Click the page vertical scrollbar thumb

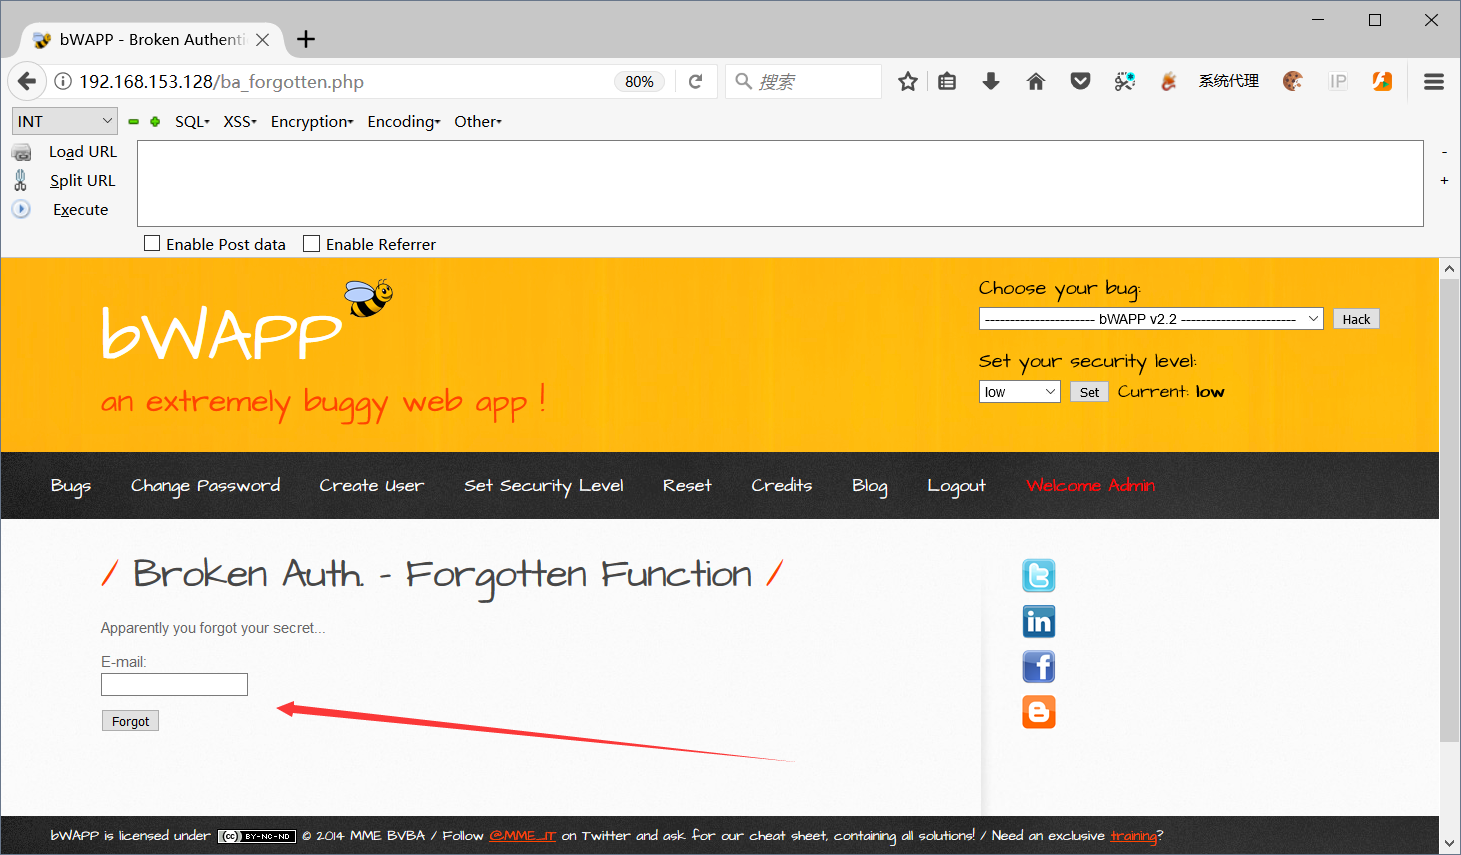click(x=1450, y=510)
